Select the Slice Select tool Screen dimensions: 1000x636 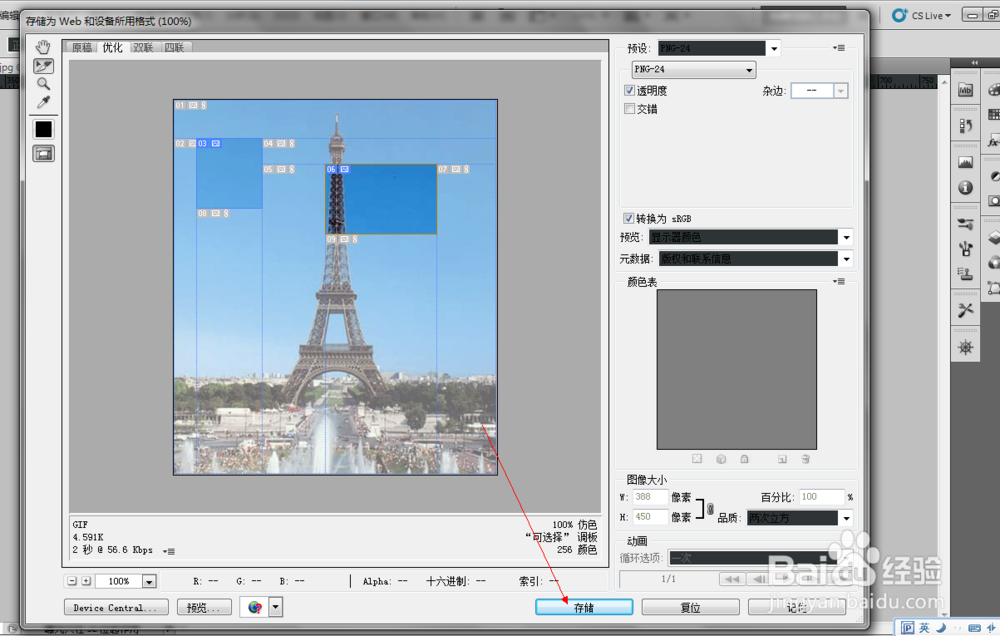(43, 66)
